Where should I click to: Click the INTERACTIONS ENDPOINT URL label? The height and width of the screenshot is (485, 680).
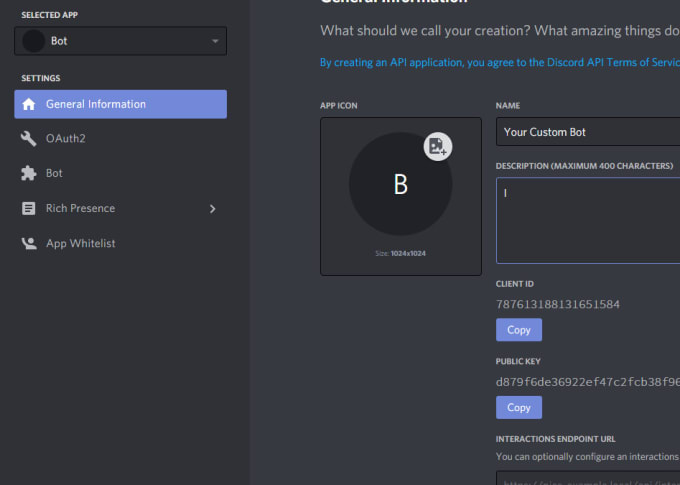(x=556, y=439)
